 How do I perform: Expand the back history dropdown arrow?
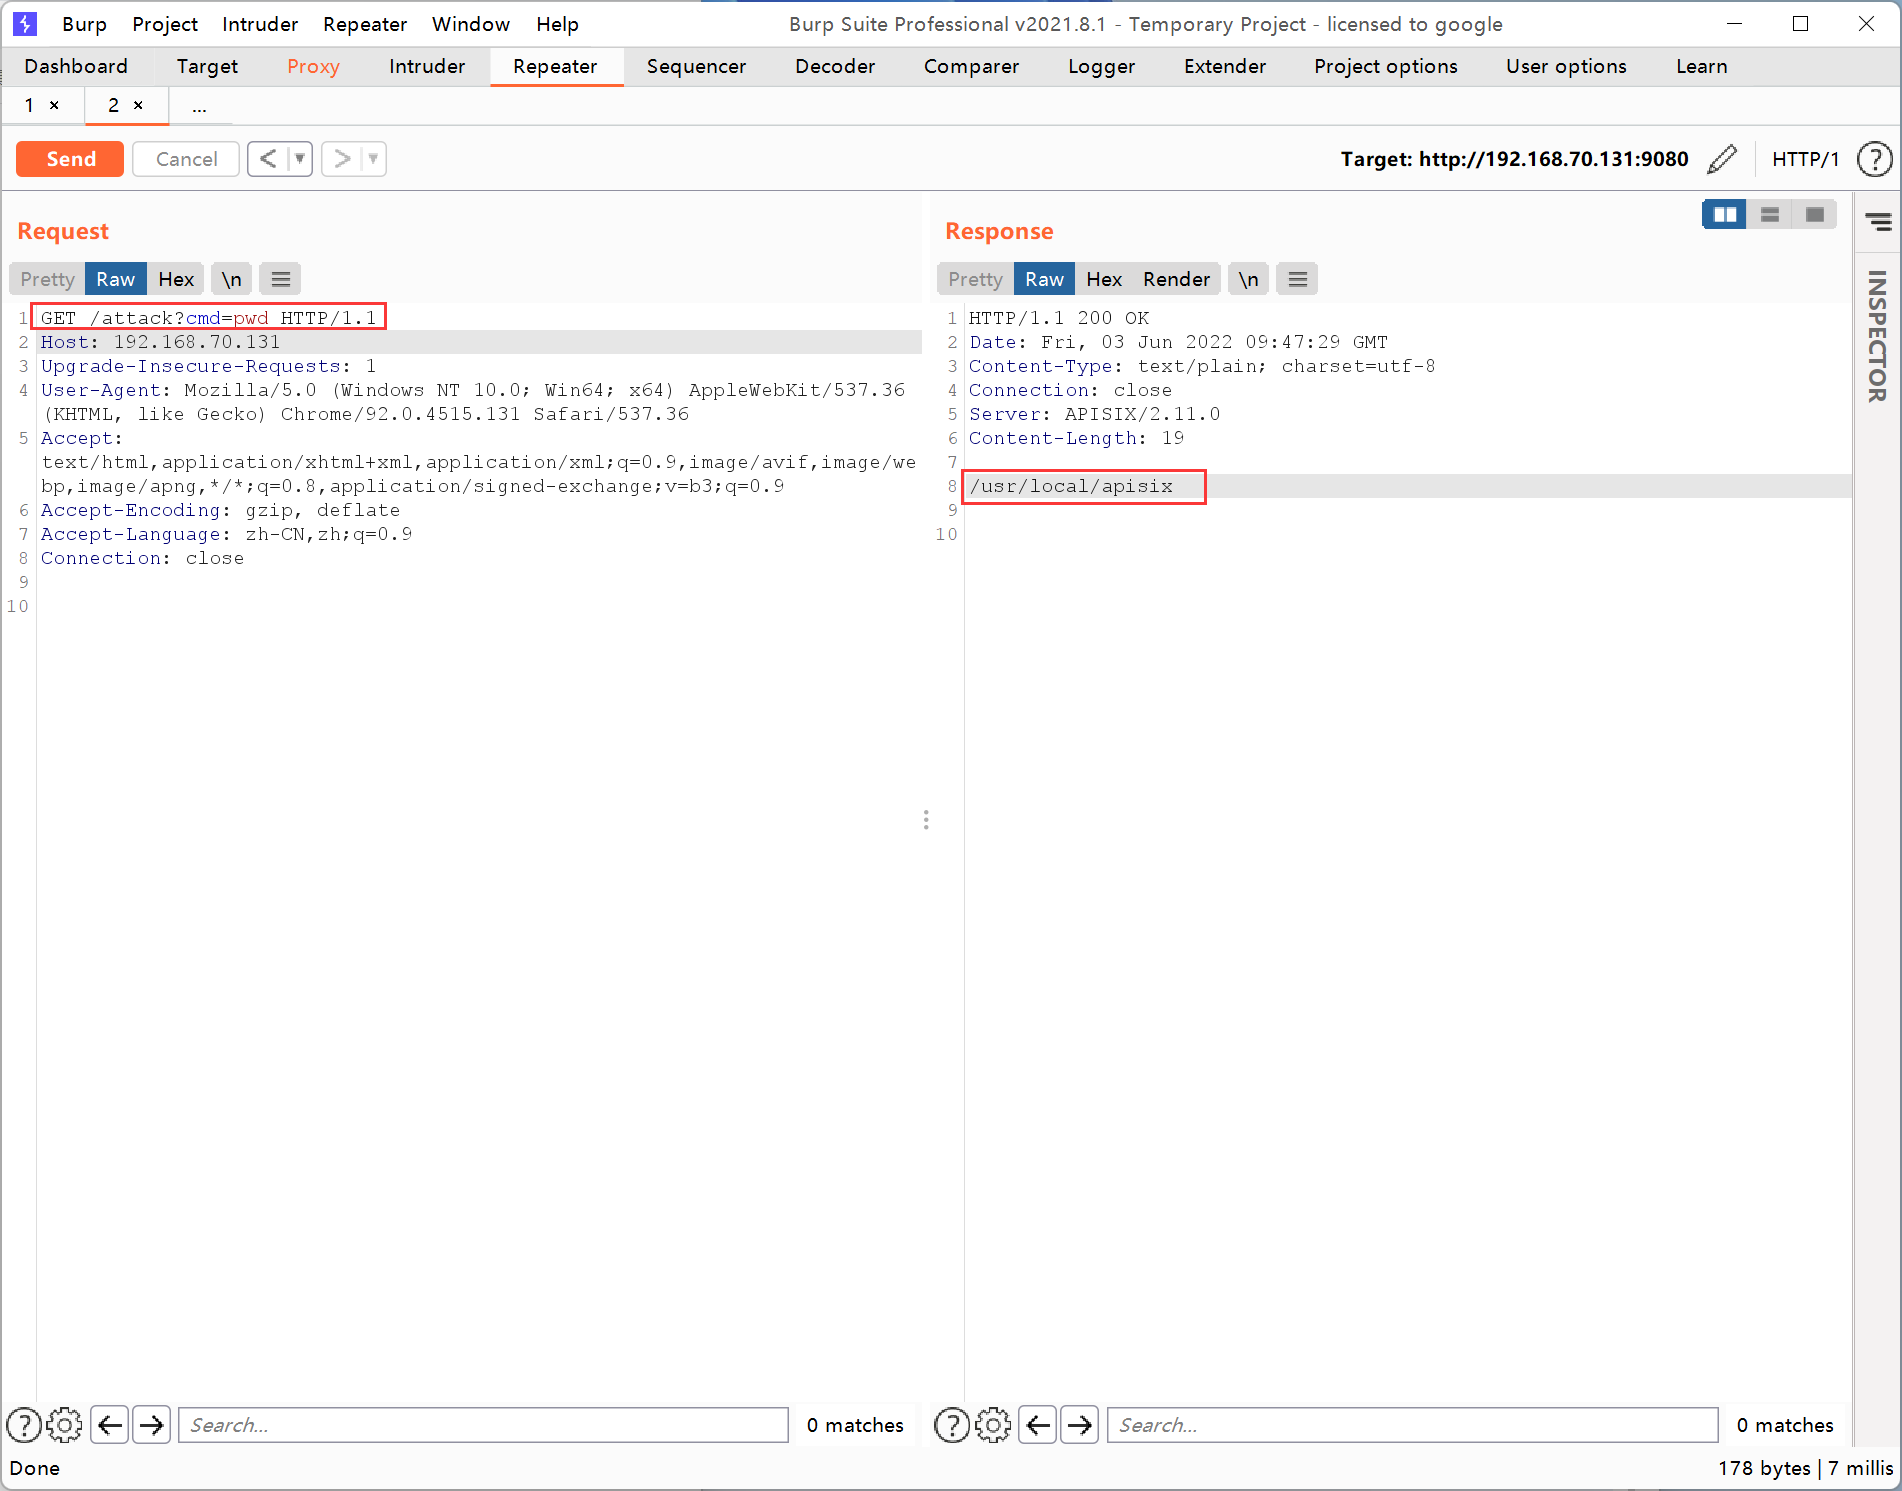[299, 159]
